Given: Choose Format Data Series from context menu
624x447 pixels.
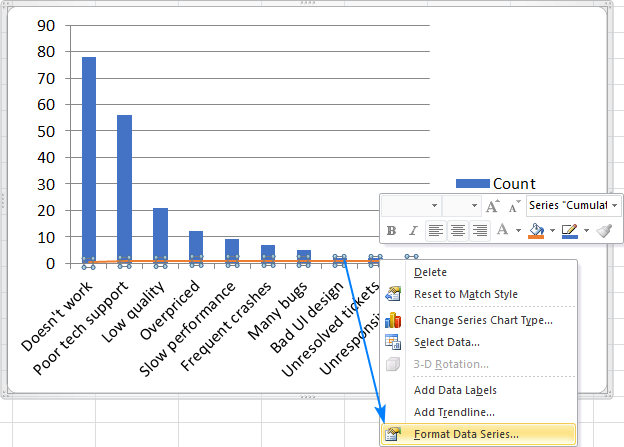Looking at the screenshot, I should click(466, 434).
